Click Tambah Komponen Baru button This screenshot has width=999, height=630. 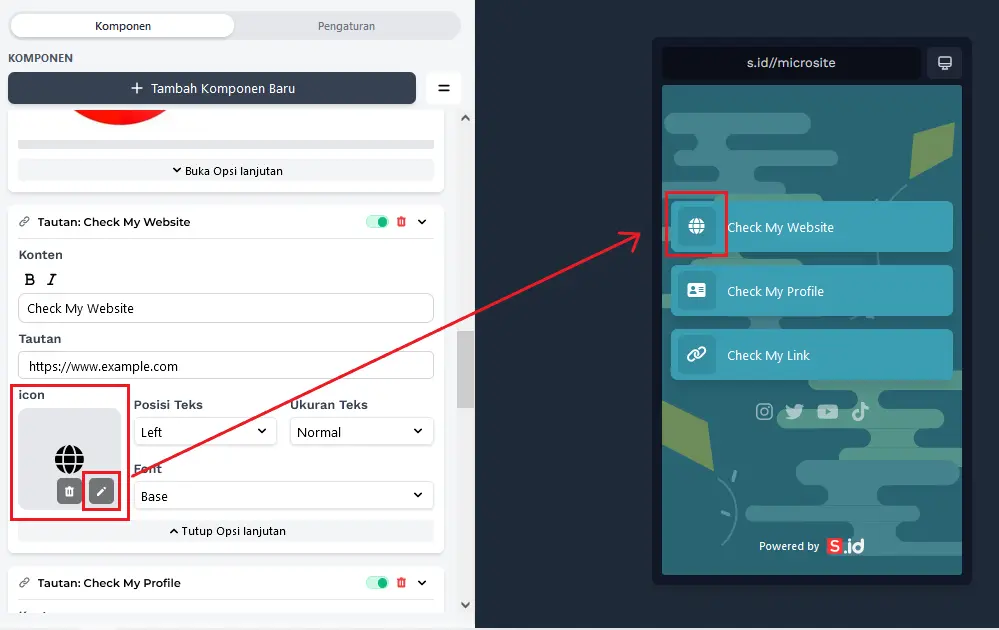point(212,88)
